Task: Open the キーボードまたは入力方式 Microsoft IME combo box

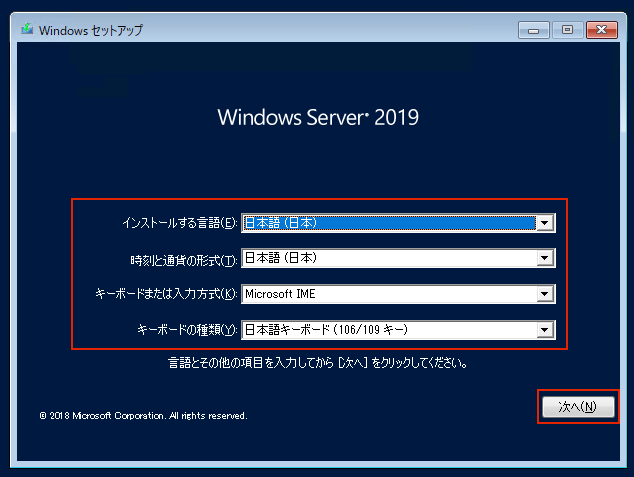Action: pos(398,294)
